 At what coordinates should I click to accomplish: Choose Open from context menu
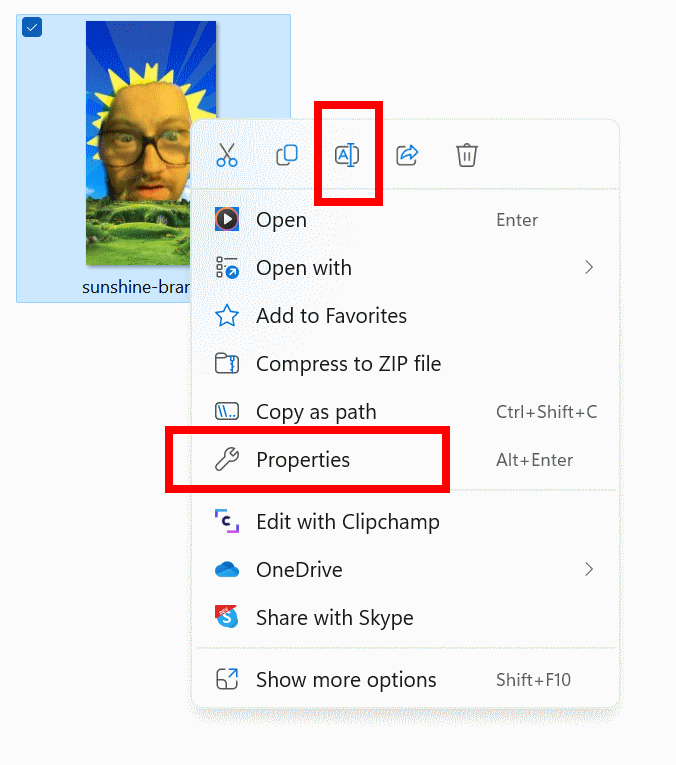click(x=405, y=220)
